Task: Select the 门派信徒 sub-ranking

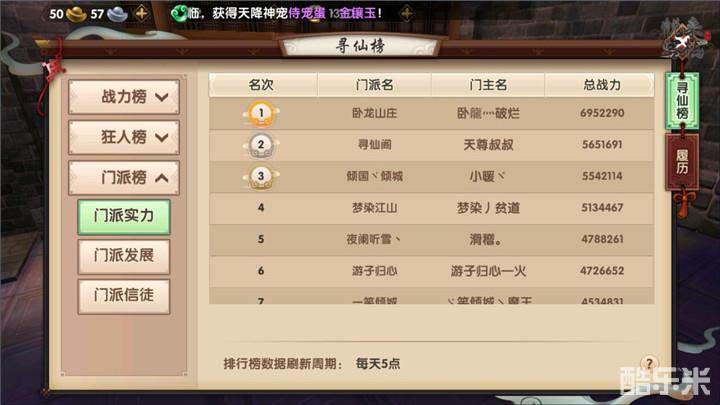Action: [x=124, y=296]
